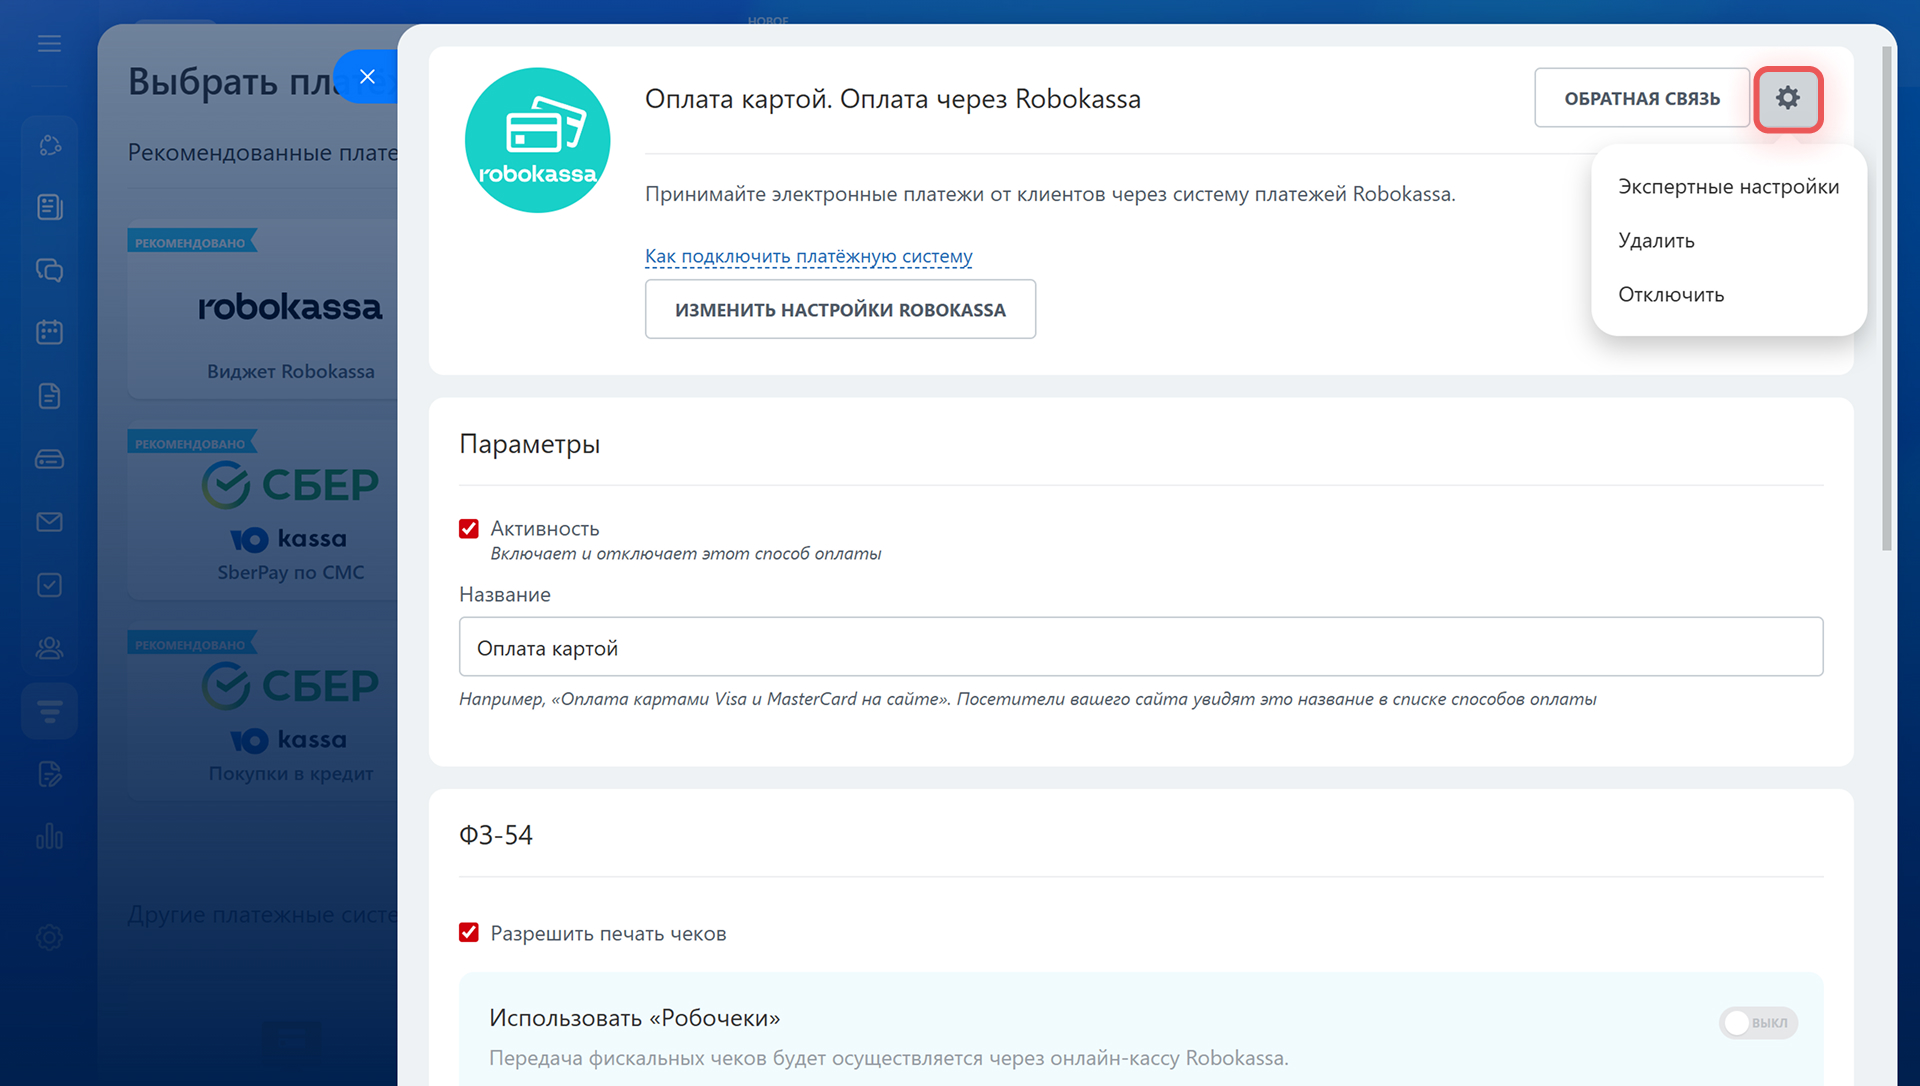1920x1086 pixels.
Task: Toggle the Активность checkbox
Action: pyautogui.click(x=469, y=529)
